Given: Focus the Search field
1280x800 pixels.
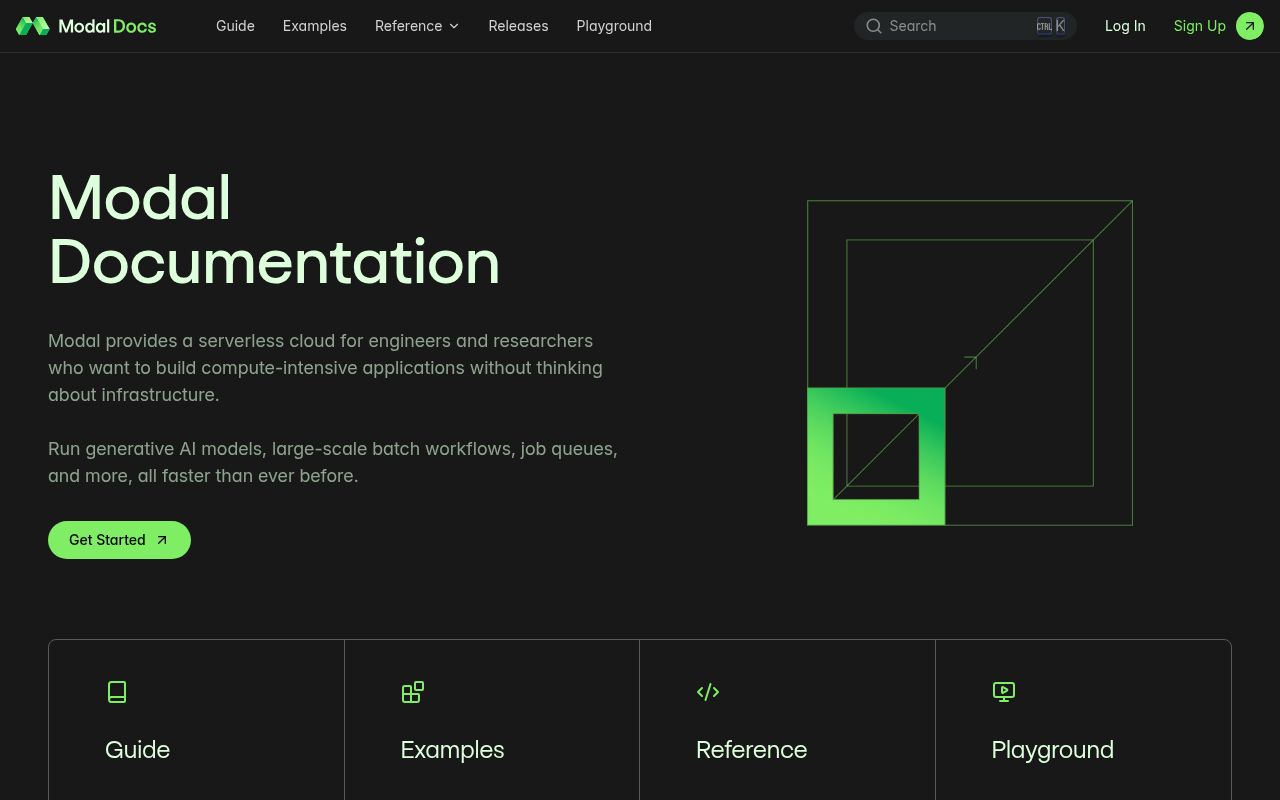Looking at the screenshot, I should pos(965,26).
